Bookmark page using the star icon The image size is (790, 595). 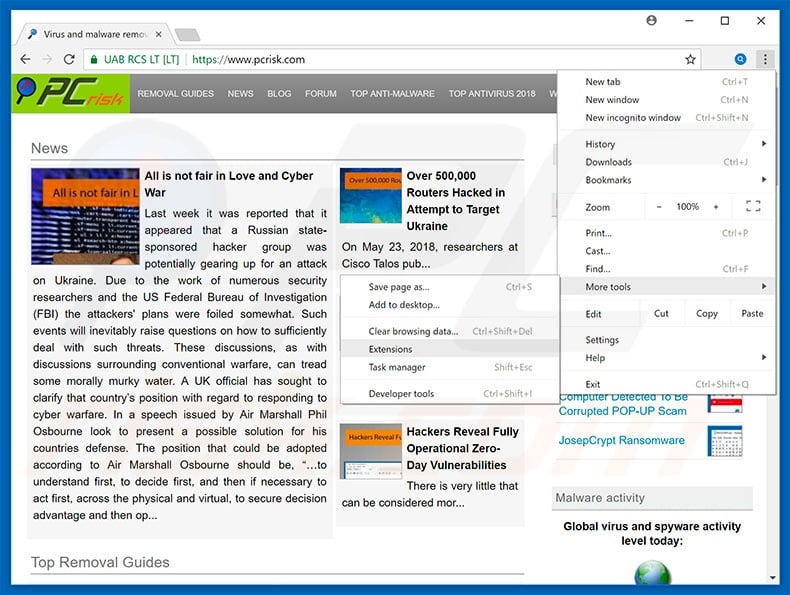click(x=690, y=59)
